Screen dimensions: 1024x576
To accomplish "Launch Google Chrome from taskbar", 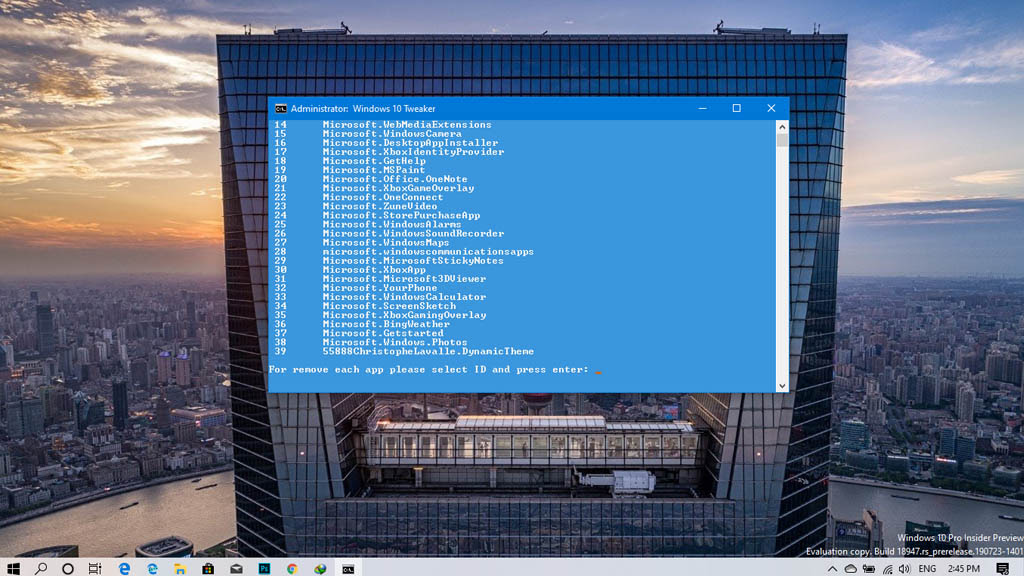I will 292,569.
